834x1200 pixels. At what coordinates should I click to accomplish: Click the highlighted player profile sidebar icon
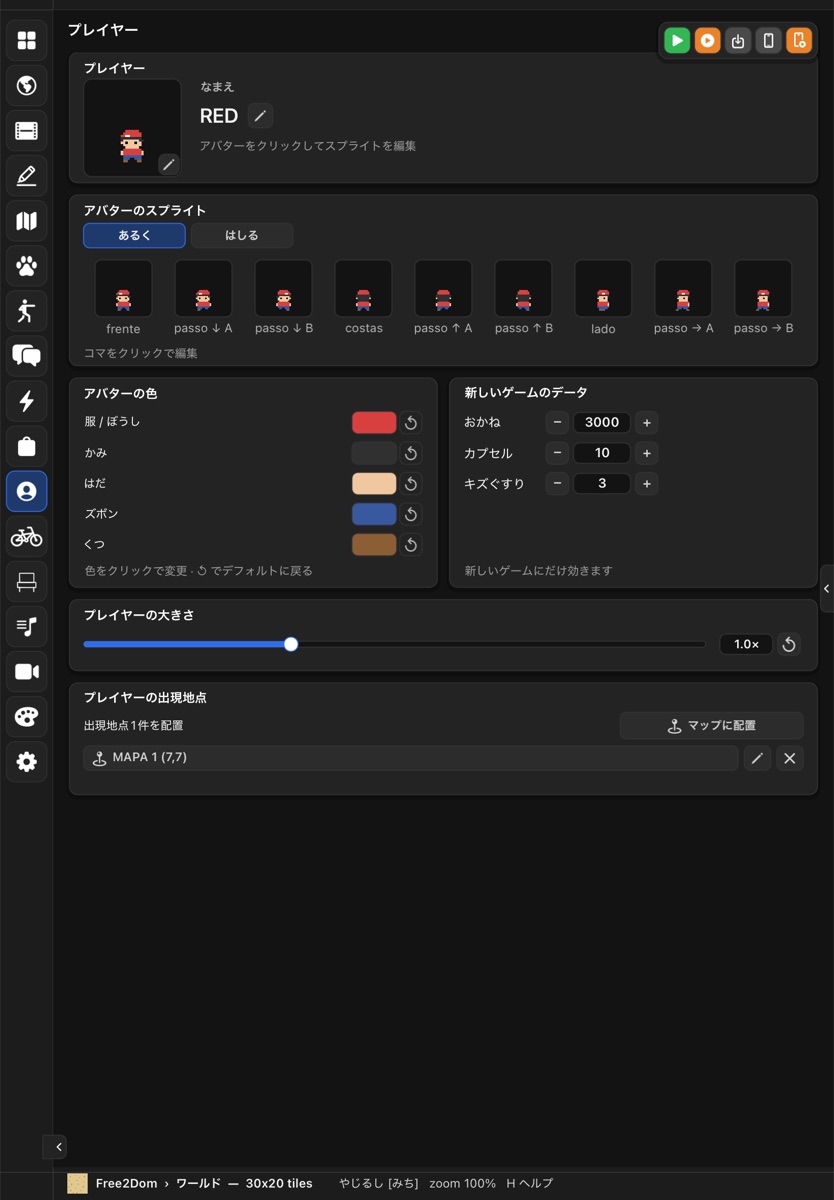tap(27, 491)
